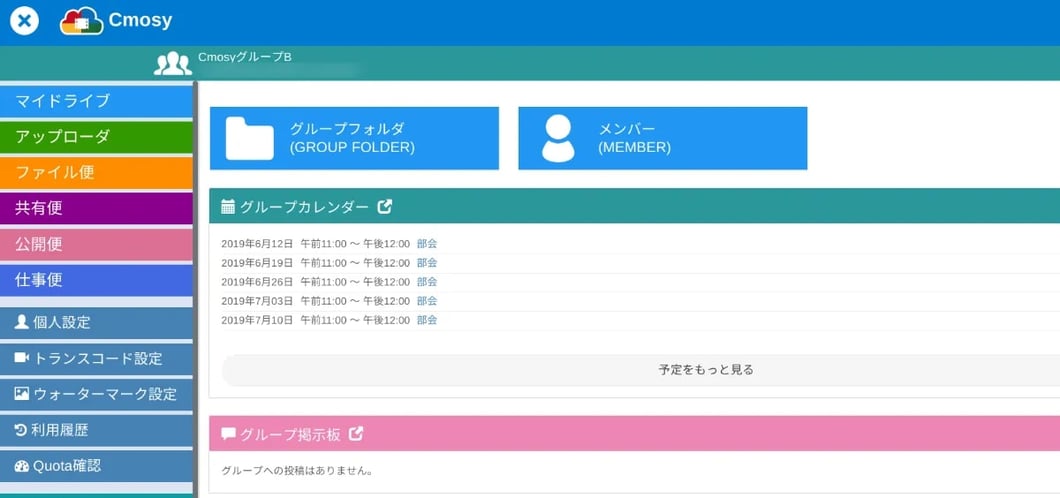The image size is (1060, 498).
Task: Click the group members icon beside CmosyグループB
Action: point(172,64)
